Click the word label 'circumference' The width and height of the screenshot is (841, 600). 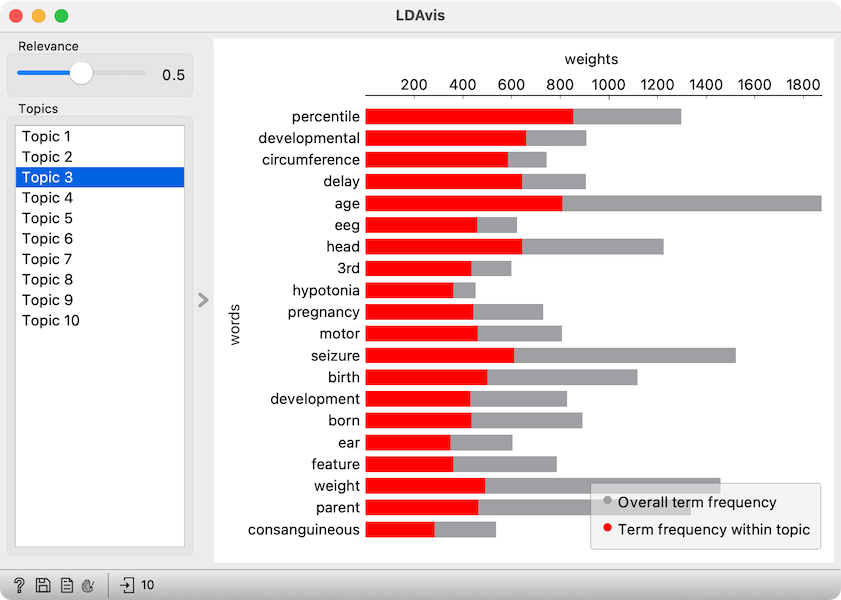[x=311, y=160]
